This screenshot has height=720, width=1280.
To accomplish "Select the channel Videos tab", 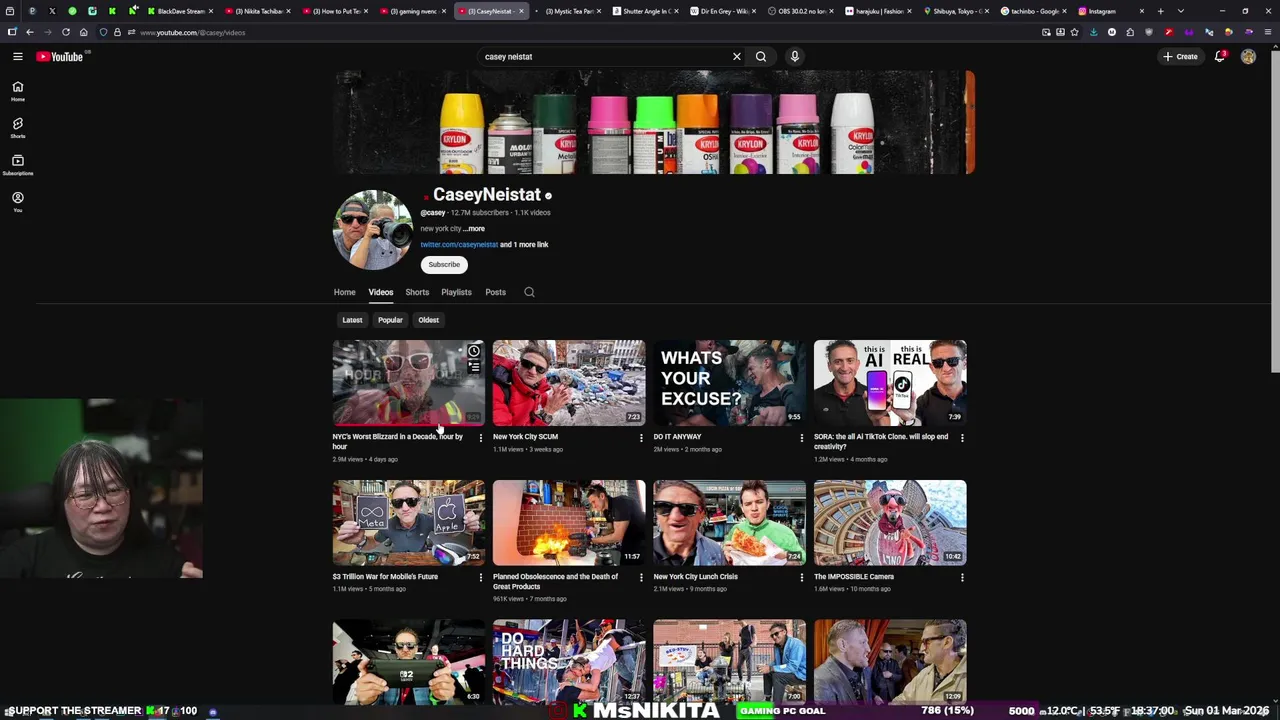I will pyautogui.click(x=381, y=292).
